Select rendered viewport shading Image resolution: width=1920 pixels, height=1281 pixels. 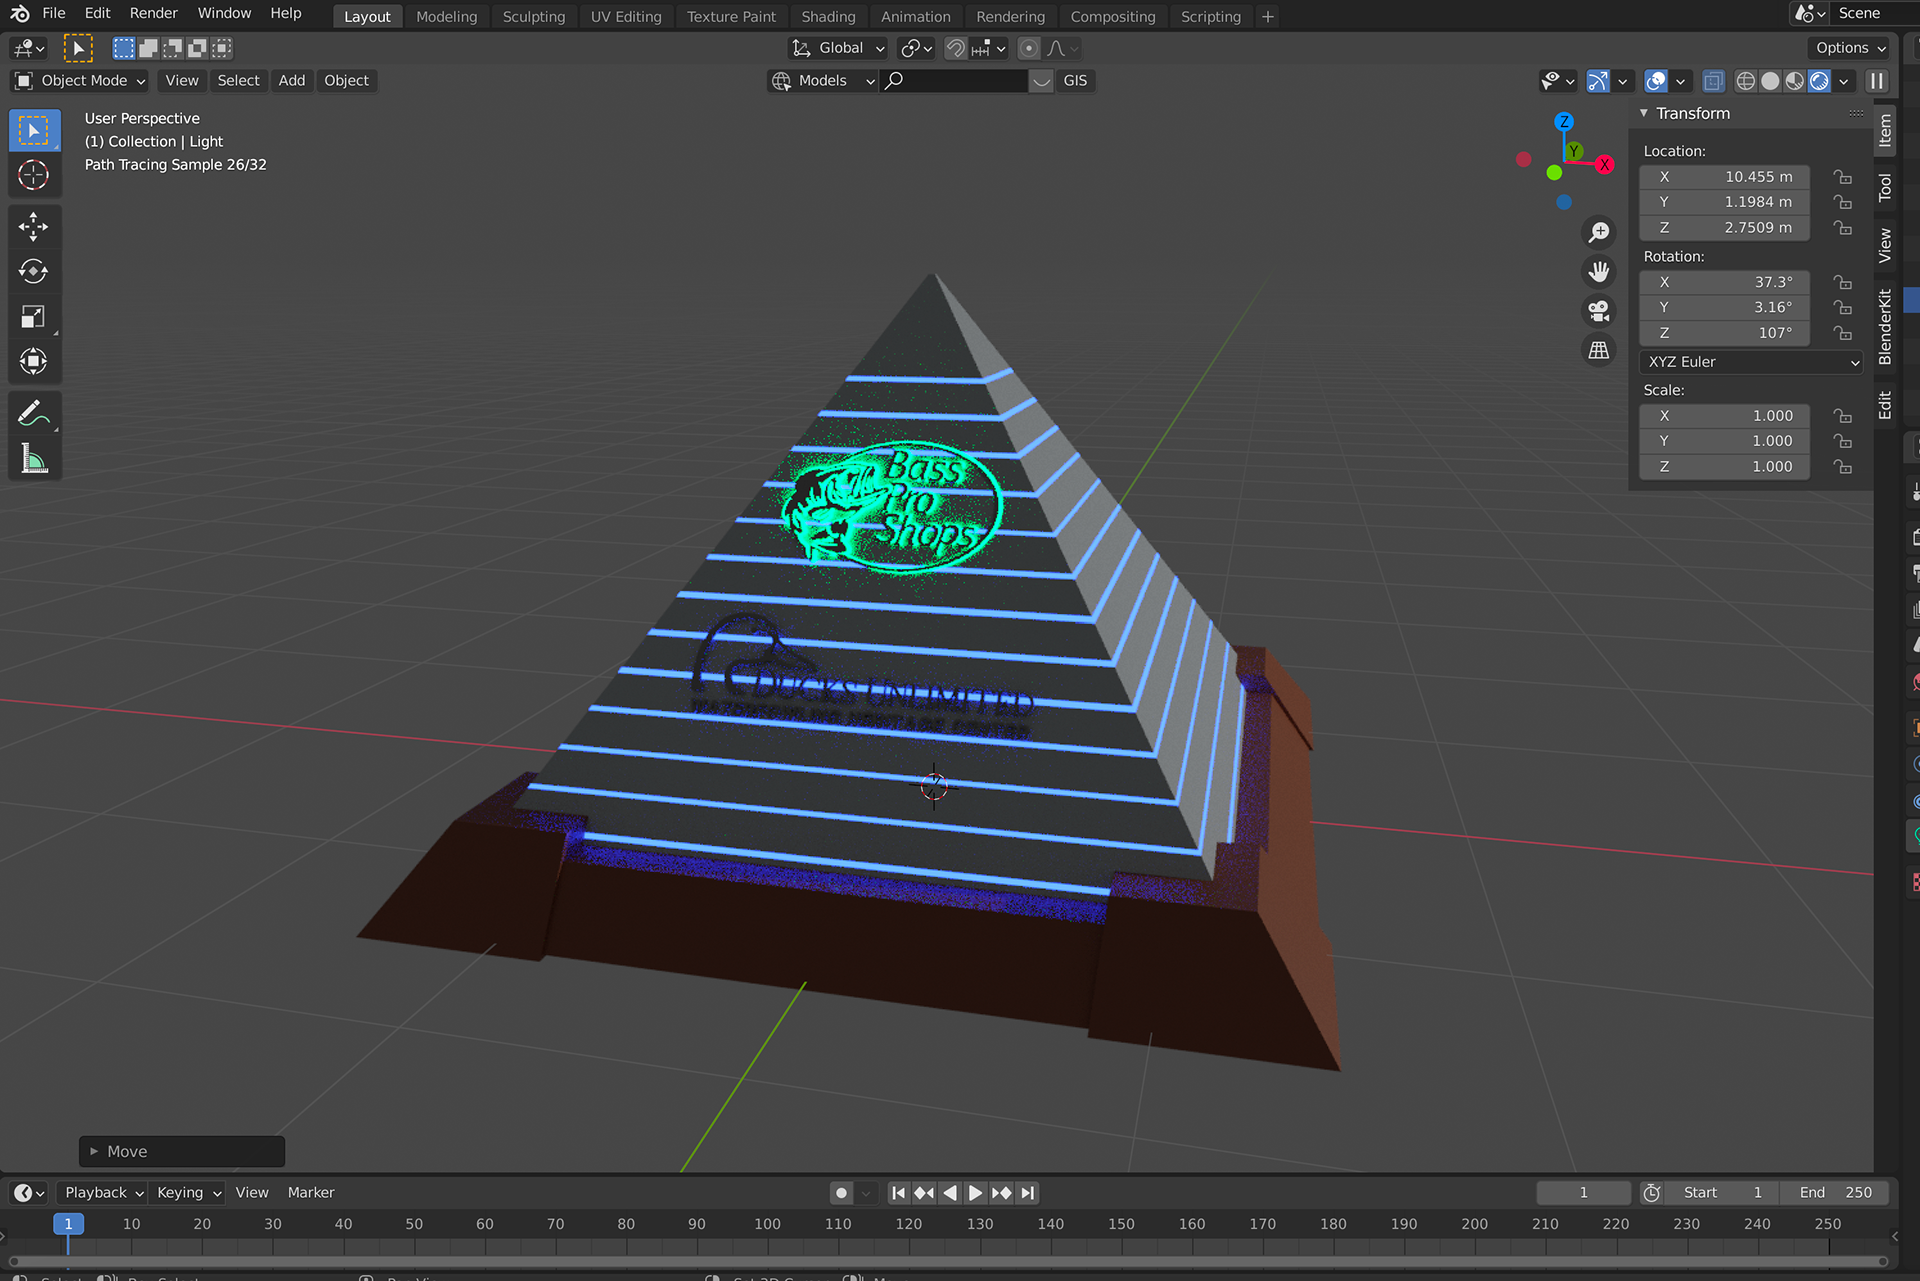pos(1820,81)
